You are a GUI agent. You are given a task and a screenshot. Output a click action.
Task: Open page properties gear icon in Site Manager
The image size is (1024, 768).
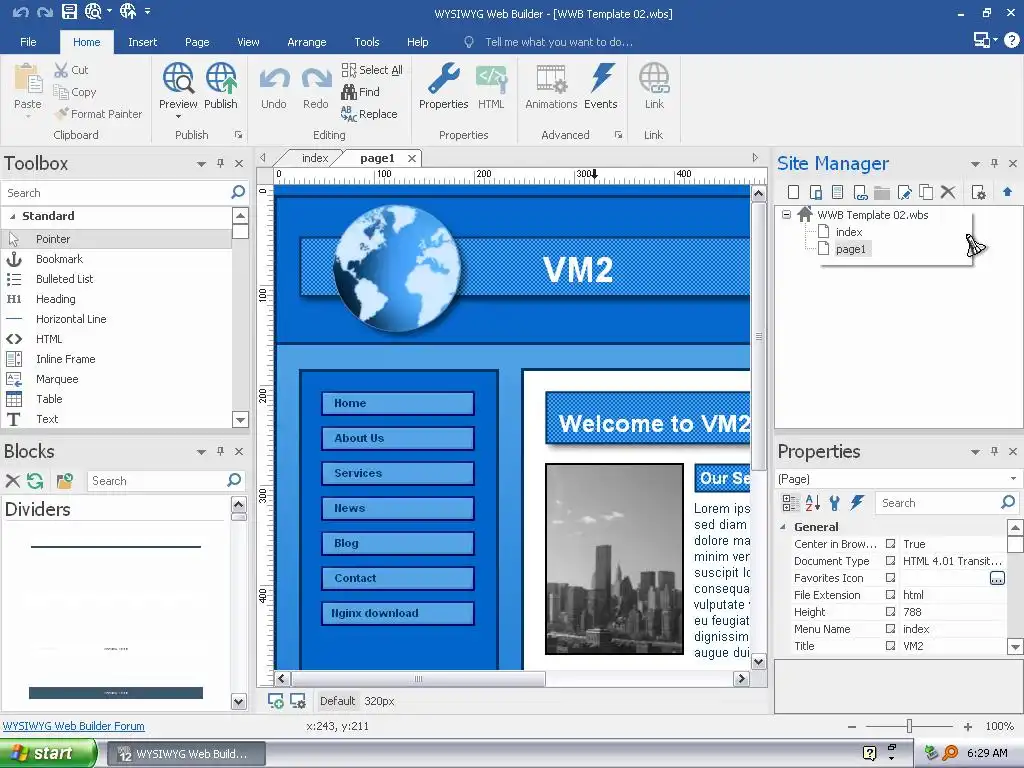(978, 192)
